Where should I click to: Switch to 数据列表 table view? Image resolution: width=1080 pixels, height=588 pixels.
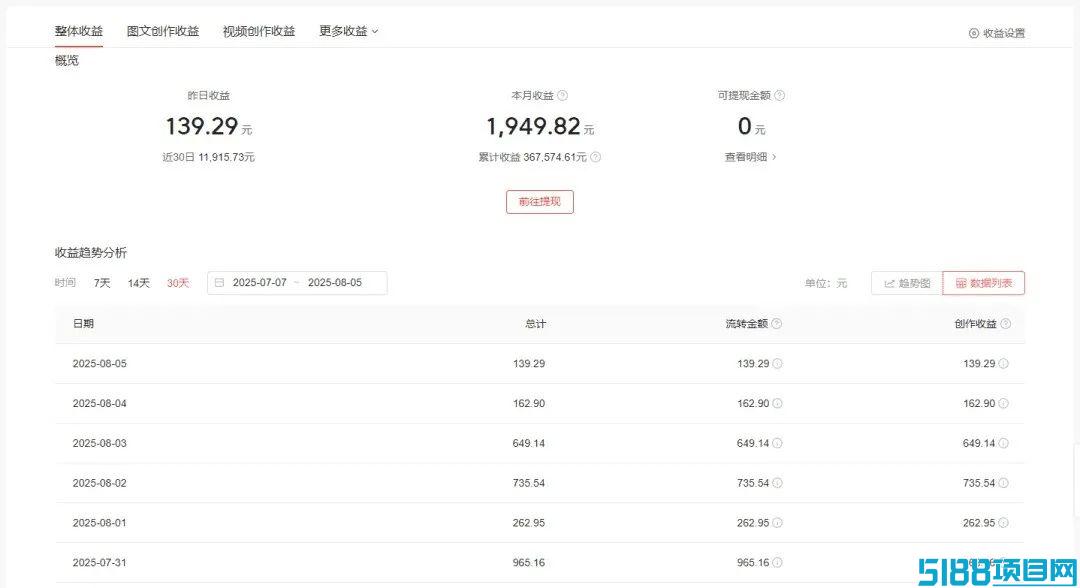(984, 283)
